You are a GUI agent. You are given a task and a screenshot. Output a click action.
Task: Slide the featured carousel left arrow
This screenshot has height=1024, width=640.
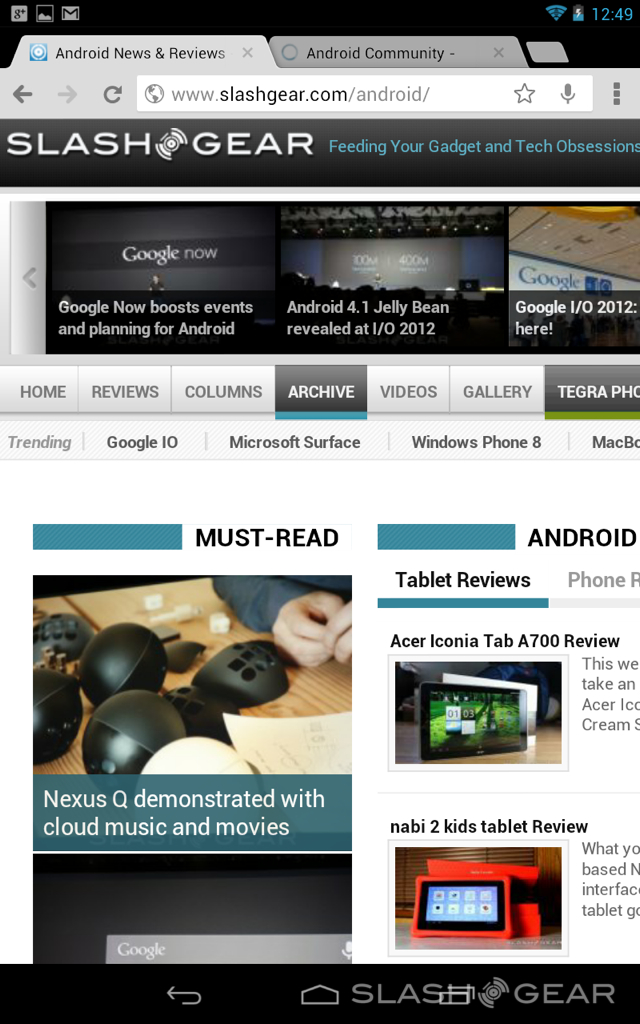click(x=28, y=278)
